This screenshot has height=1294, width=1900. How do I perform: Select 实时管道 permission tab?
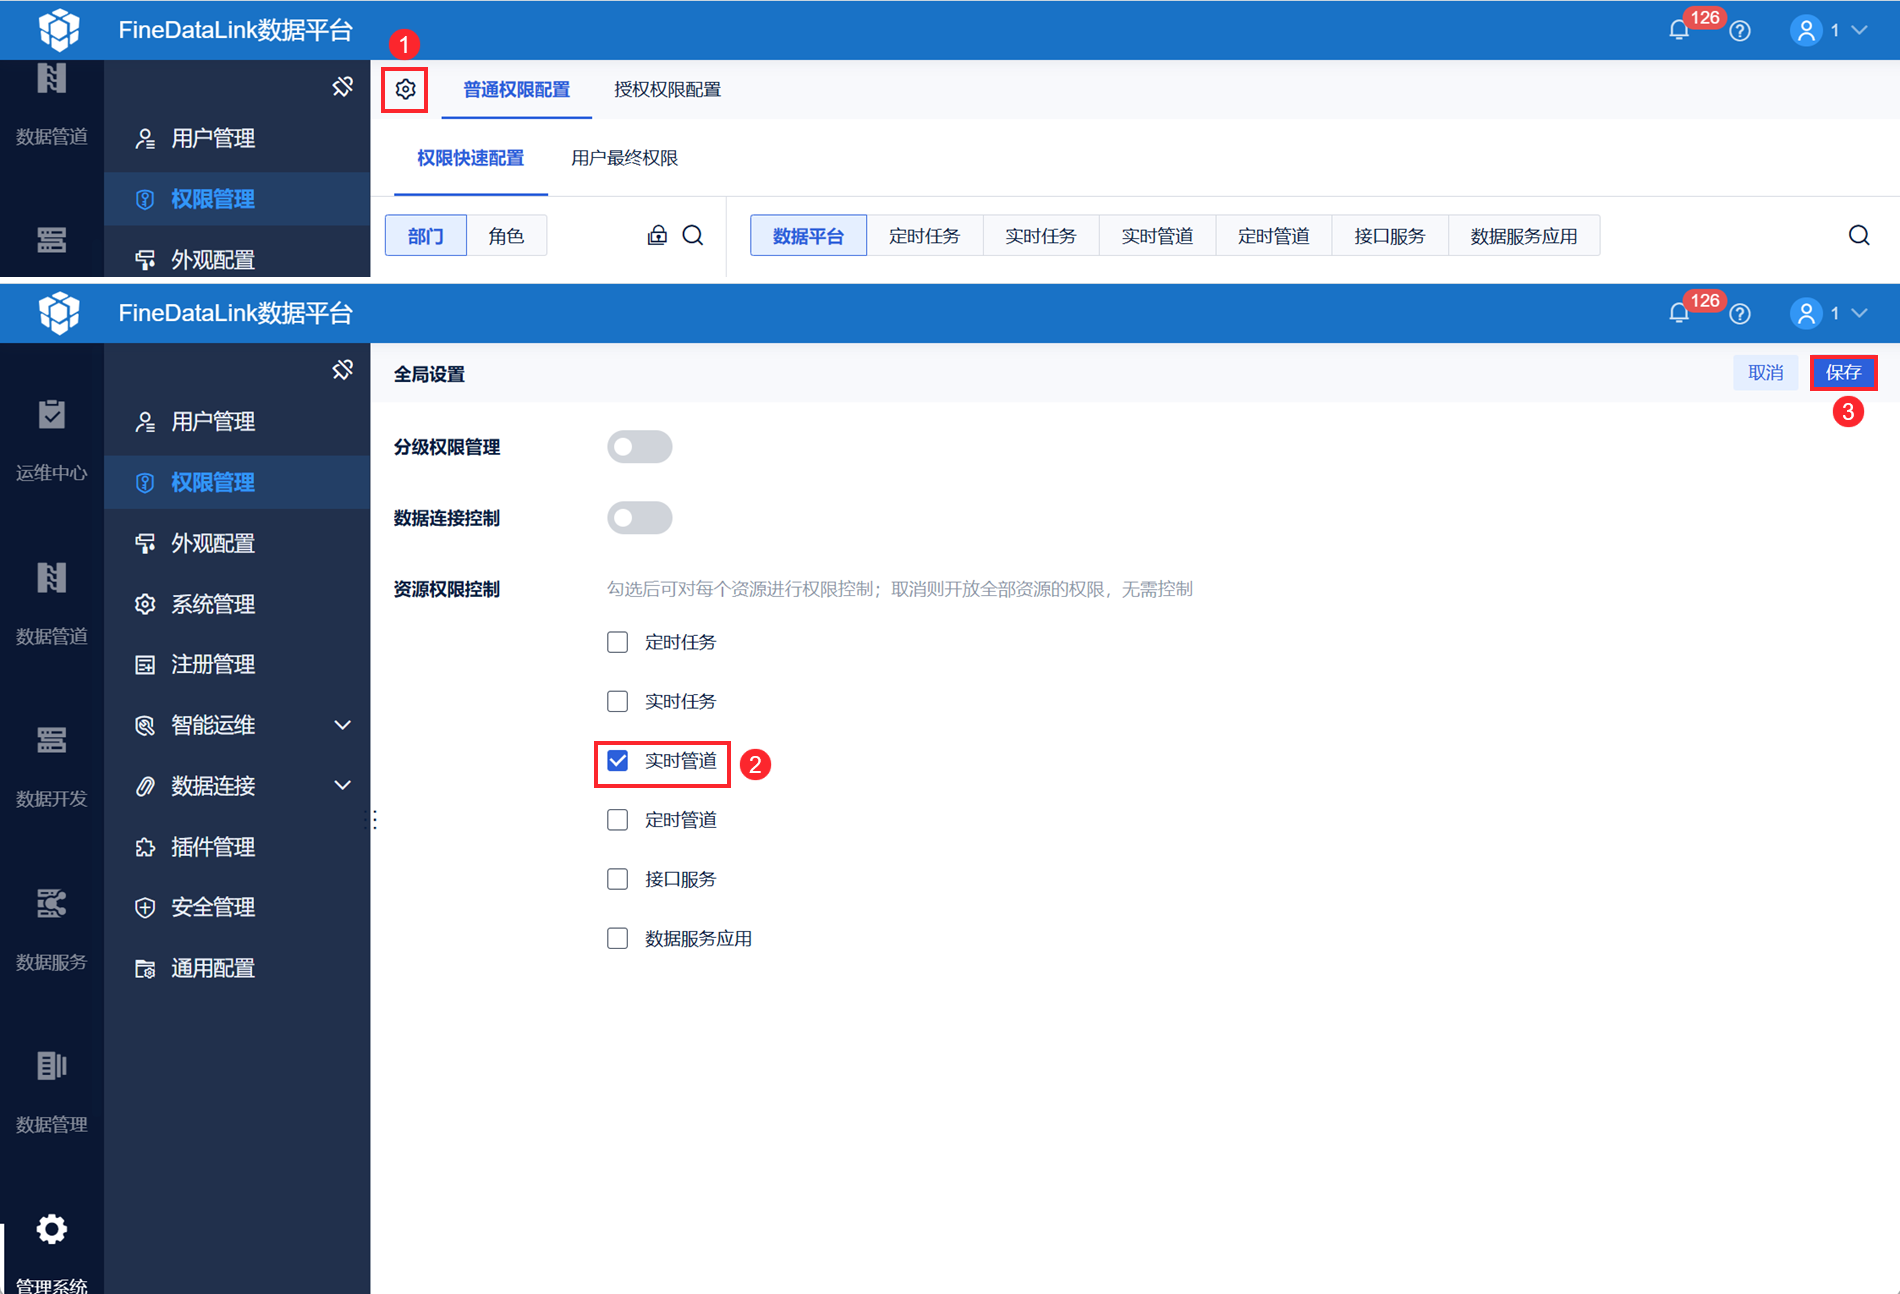(1157, 236)
